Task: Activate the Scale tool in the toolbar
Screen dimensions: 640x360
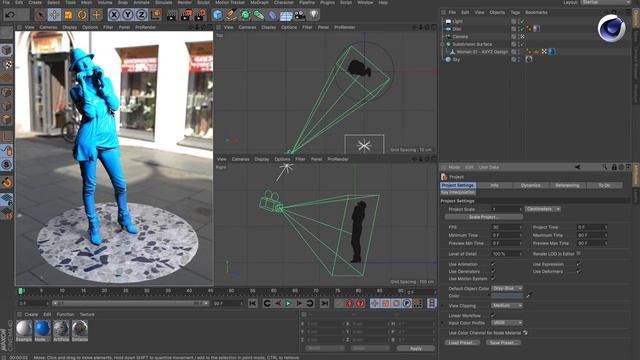Action: [x=68, y=15]
